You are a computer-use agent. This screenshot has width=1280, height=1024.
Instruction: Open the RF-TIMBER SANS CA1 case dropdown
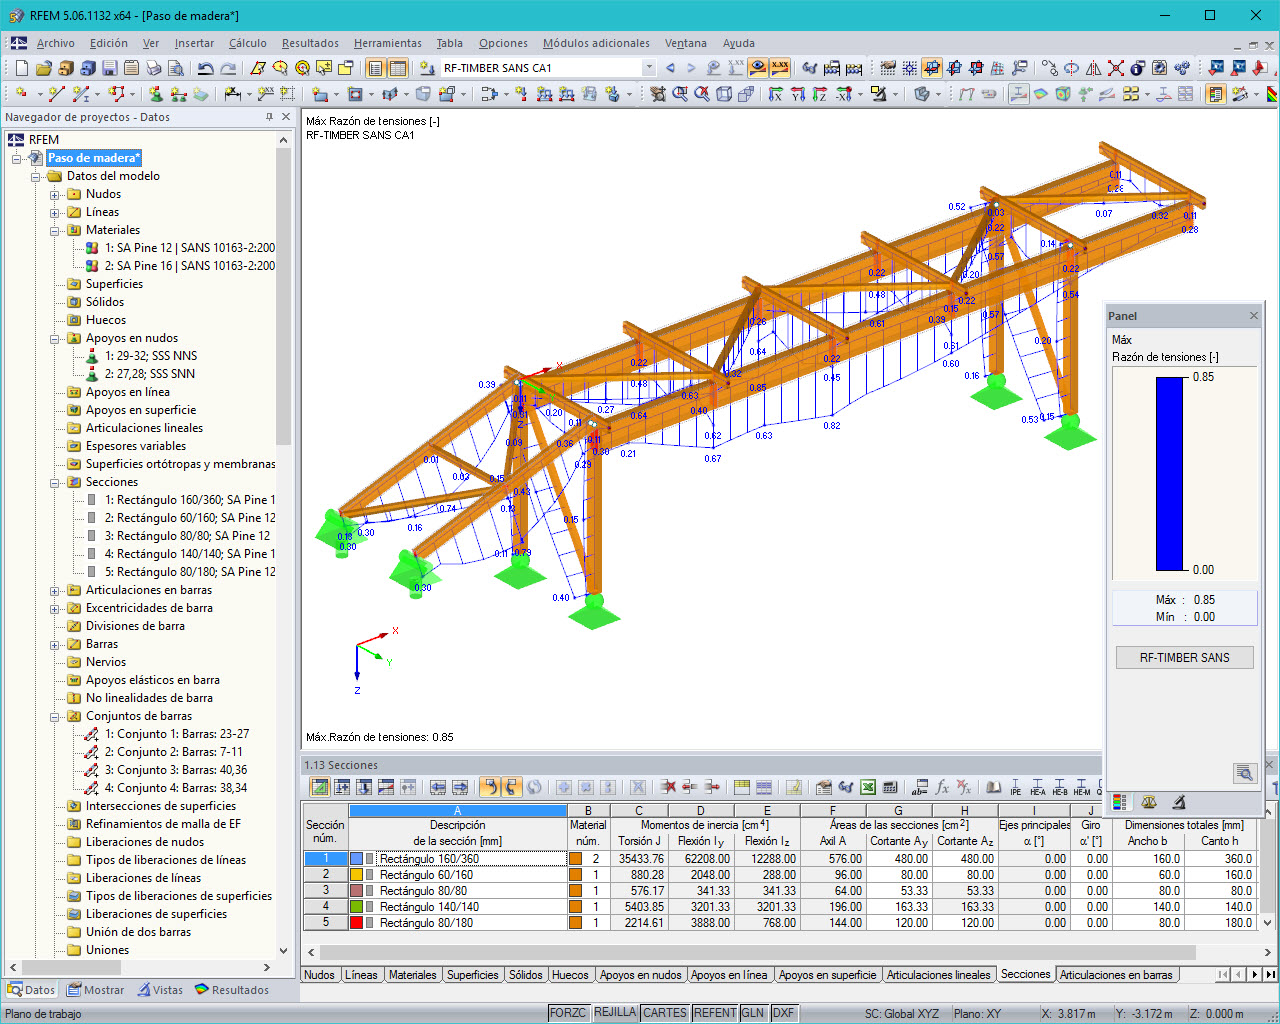point(648,66)
